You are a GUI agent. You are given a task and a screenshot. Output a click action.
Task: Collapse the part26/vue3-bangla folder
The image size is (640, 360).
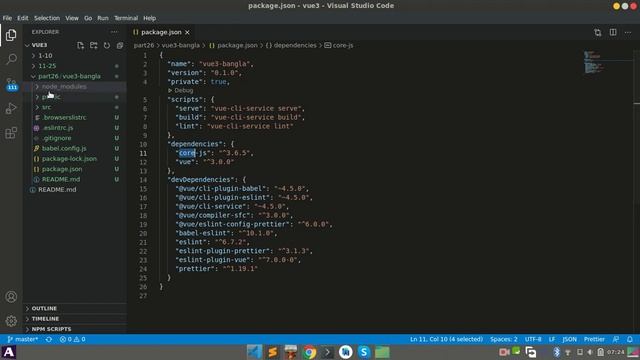pos(69,76)
